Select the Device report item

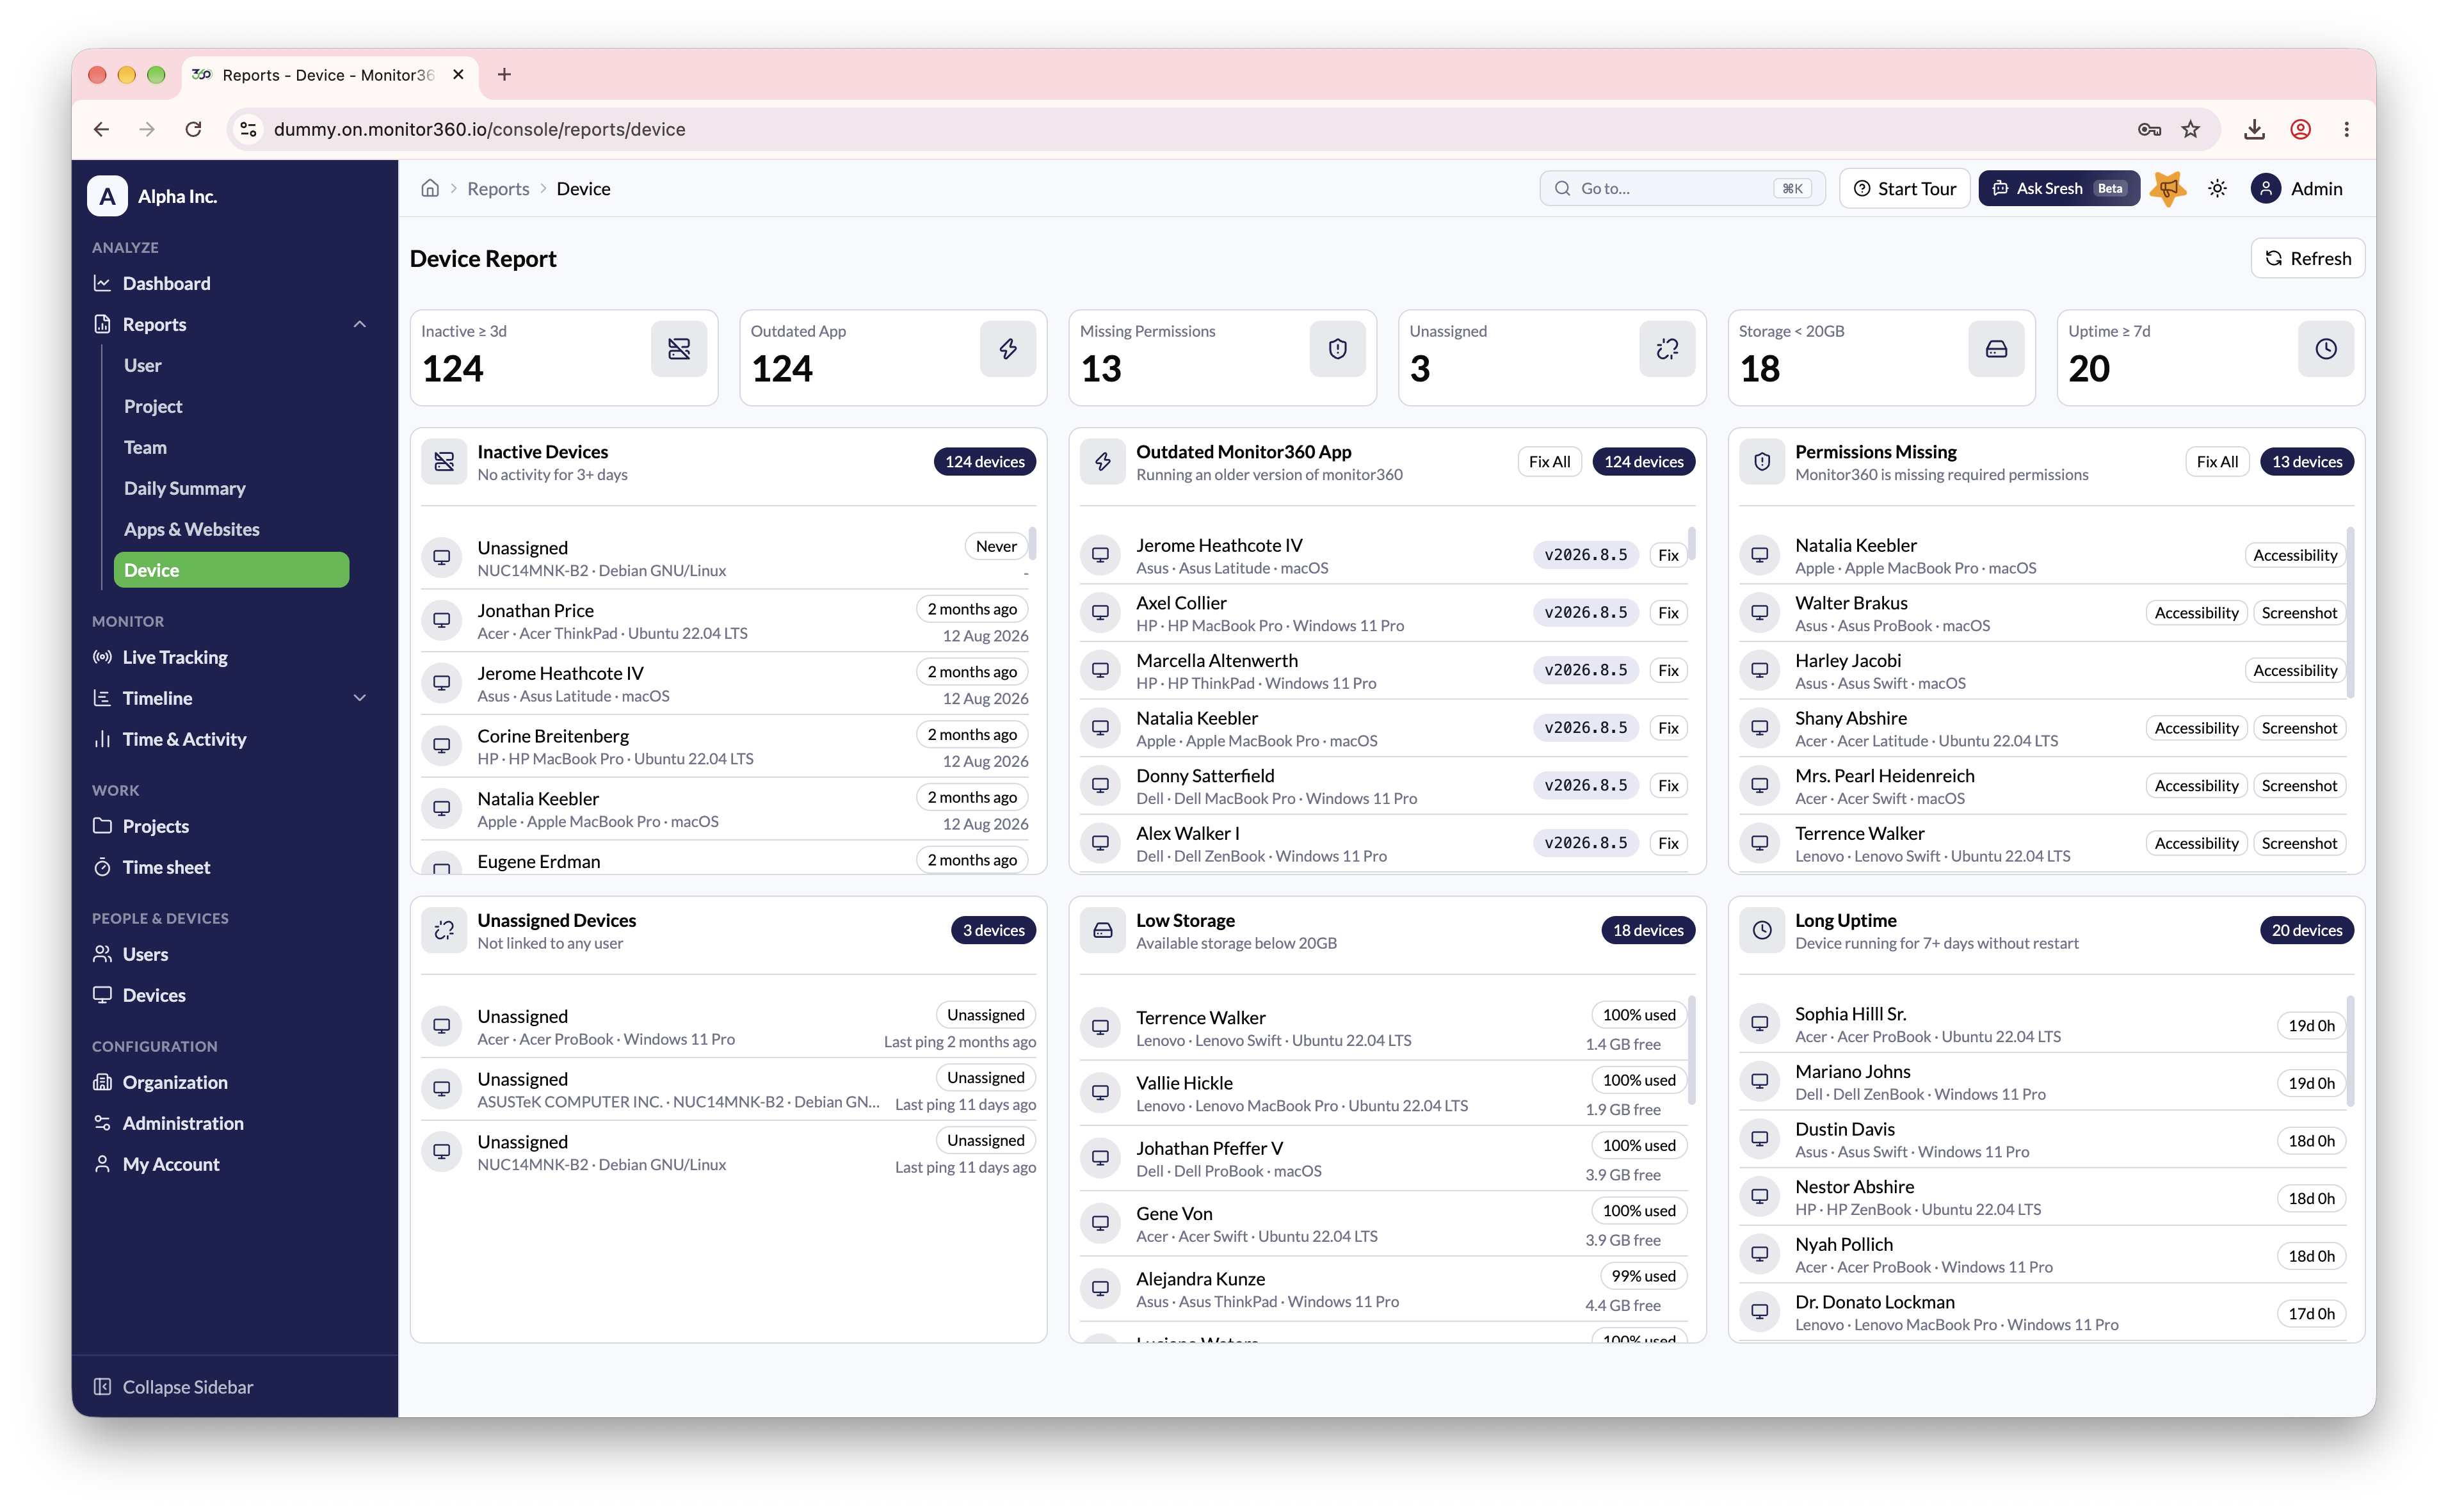click(x=231, y=570)
